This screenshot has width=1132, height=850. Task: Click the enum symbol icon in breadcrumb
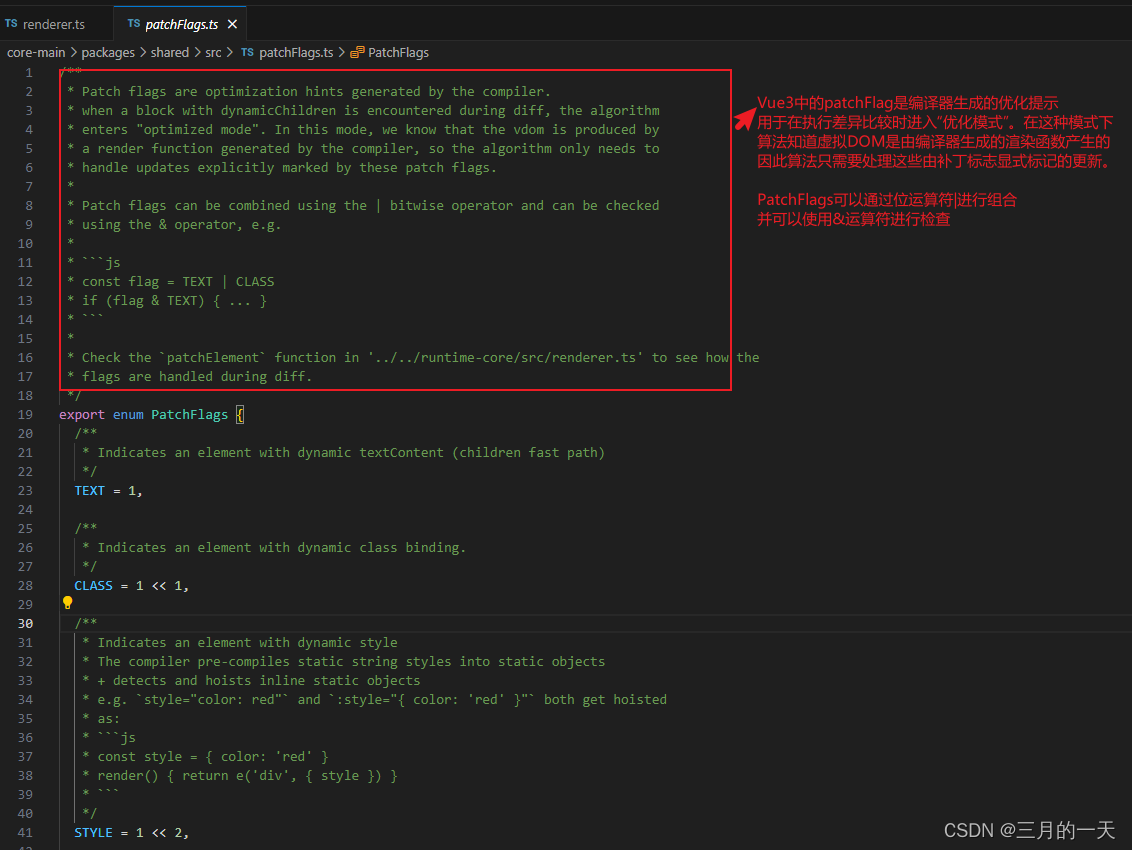(357, 53)
